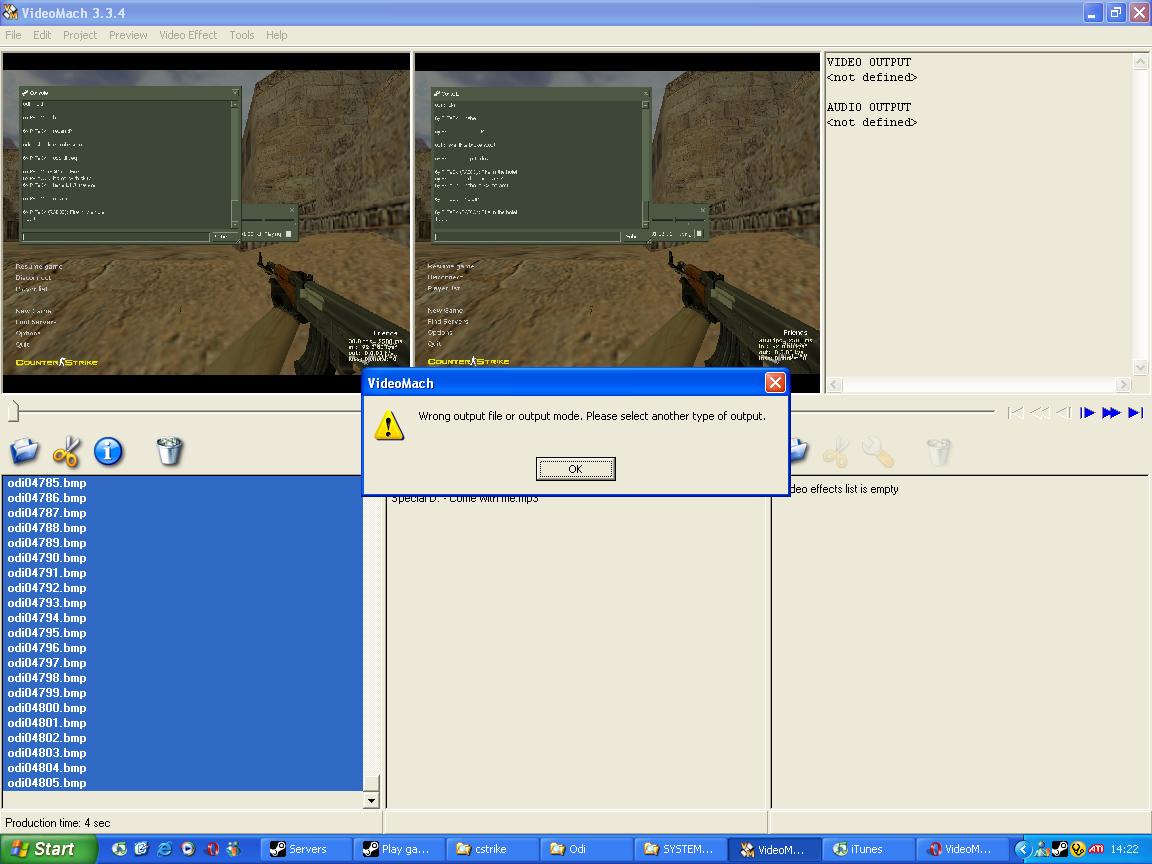1152x864 pixels.
Task: Click the wrench icon in effects toolbar
Action: point(878,453)
